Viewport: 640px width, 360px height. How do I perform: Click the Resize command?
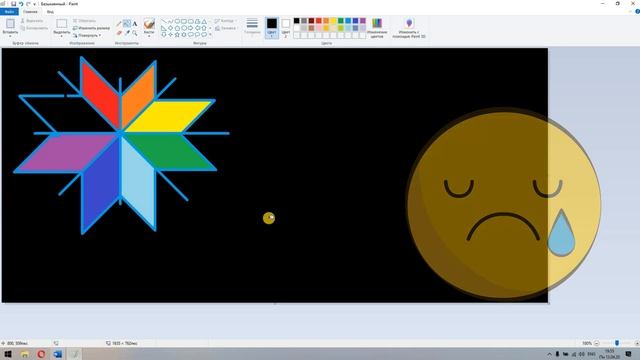click(91, 28)
